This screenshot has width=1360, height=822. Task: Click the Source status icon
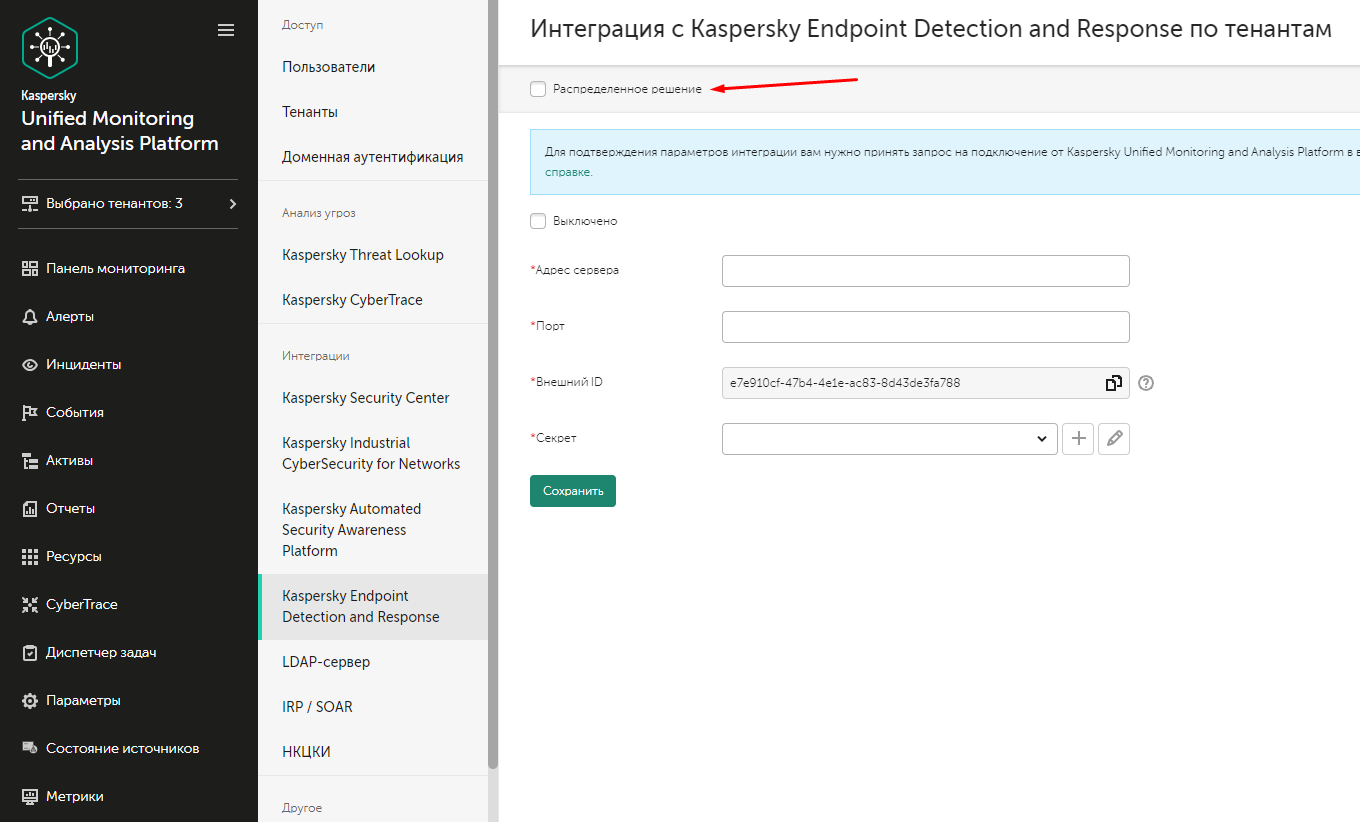(x=30, y=748)
